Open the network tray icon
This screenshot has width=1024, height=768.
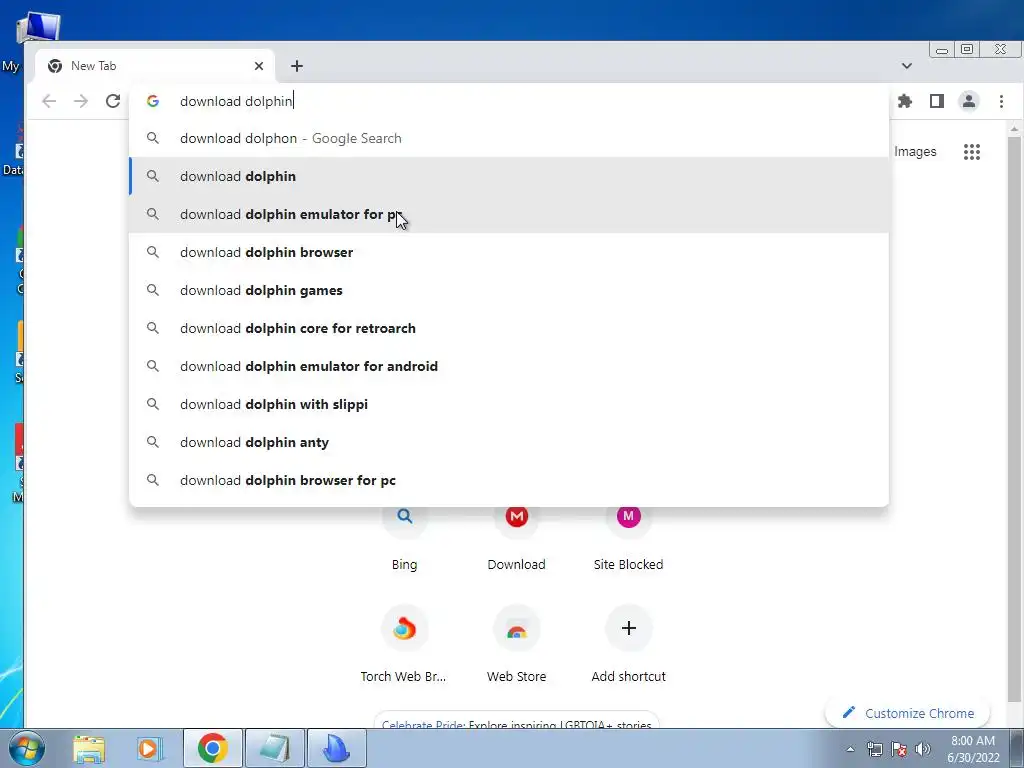pyautogui.click(x=874, y=749)
